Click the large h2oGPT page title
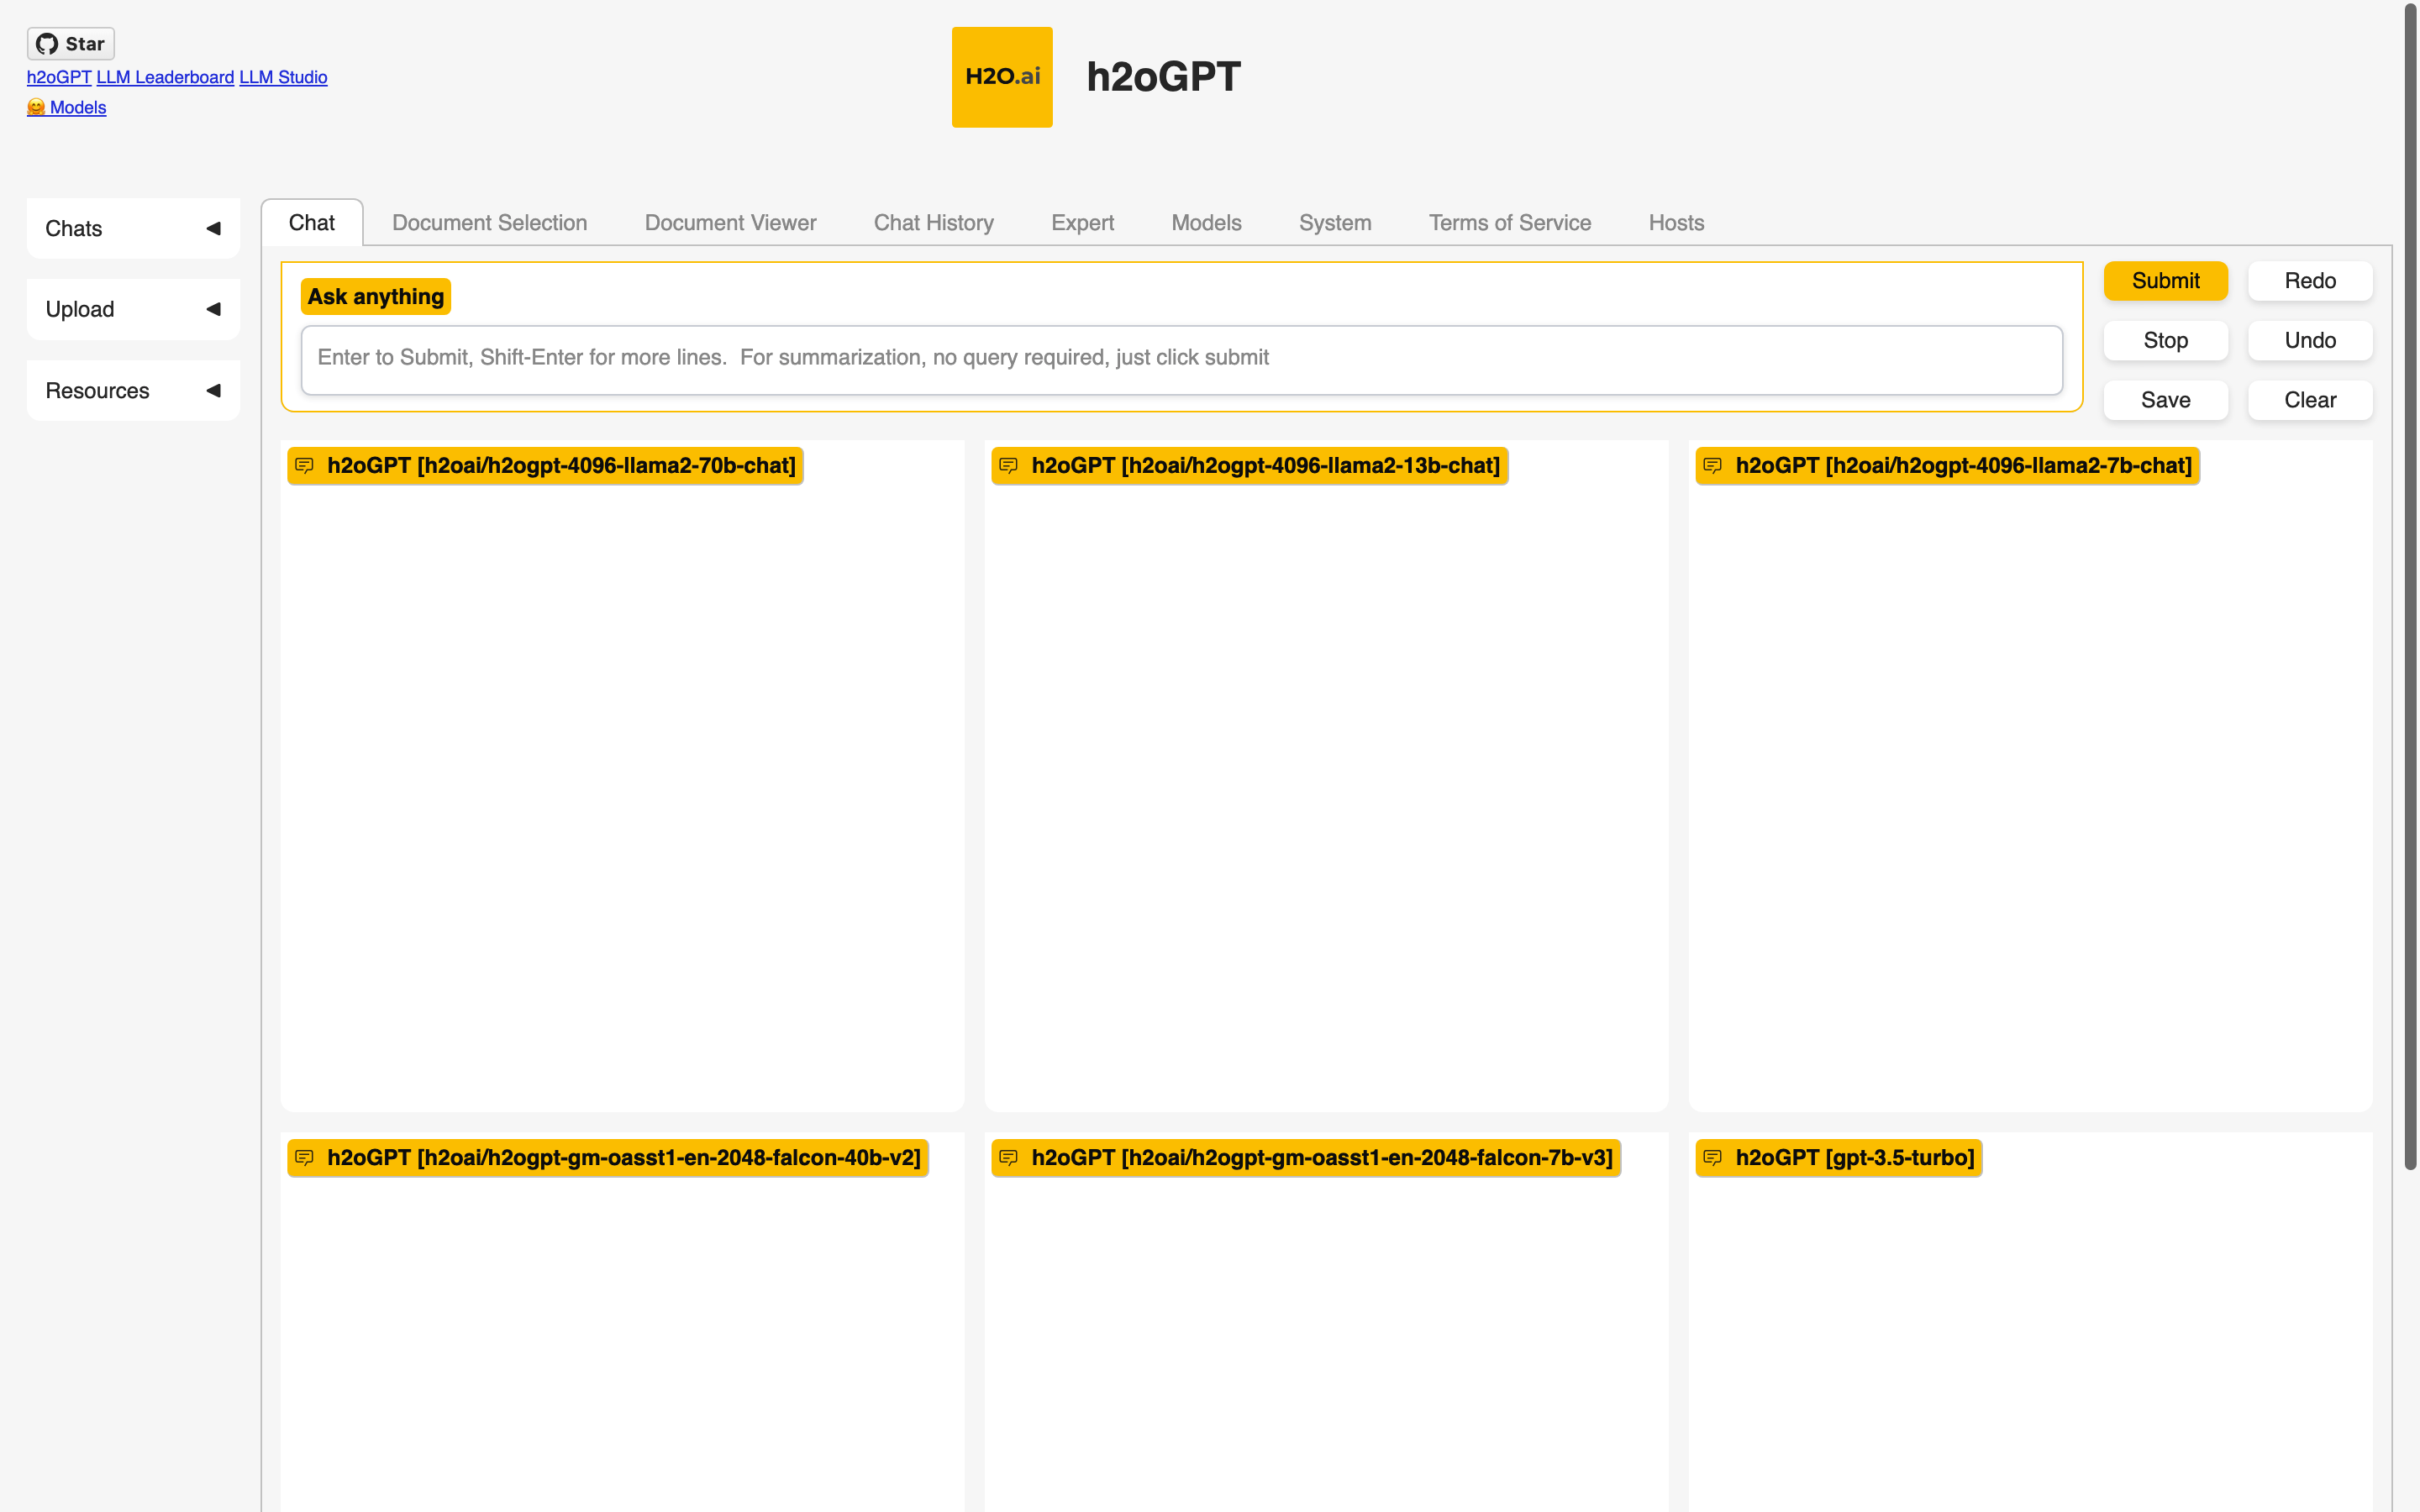Image resolution: width=2420 pixels, height=1512 pixels. pos(1164,77)
